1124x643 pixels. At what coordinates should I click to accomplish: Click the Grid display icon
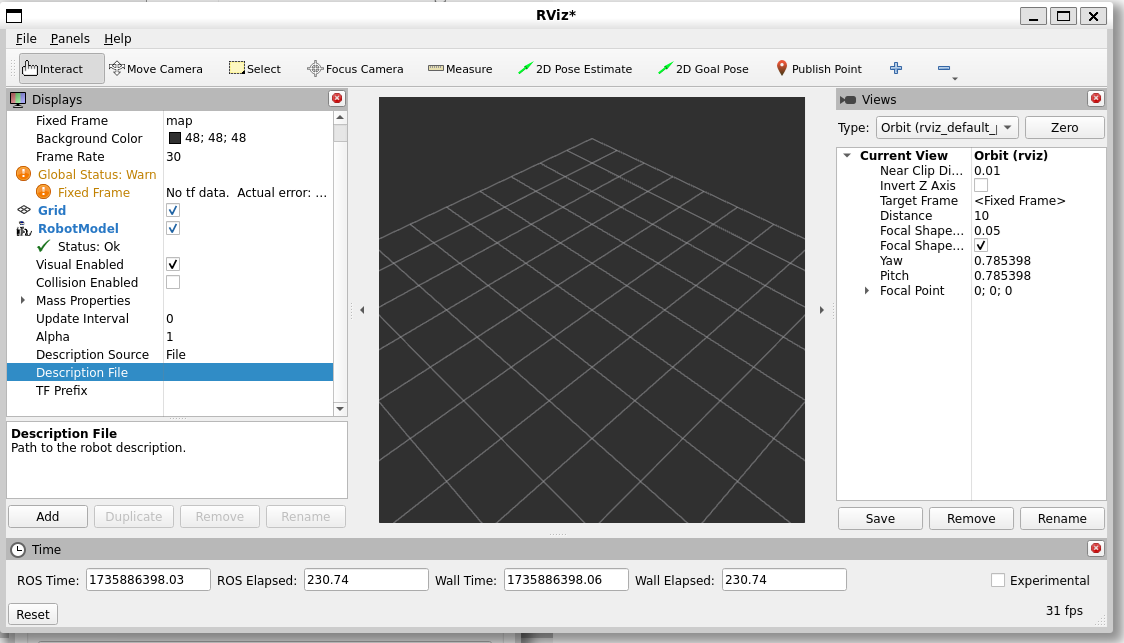[24, 210]
